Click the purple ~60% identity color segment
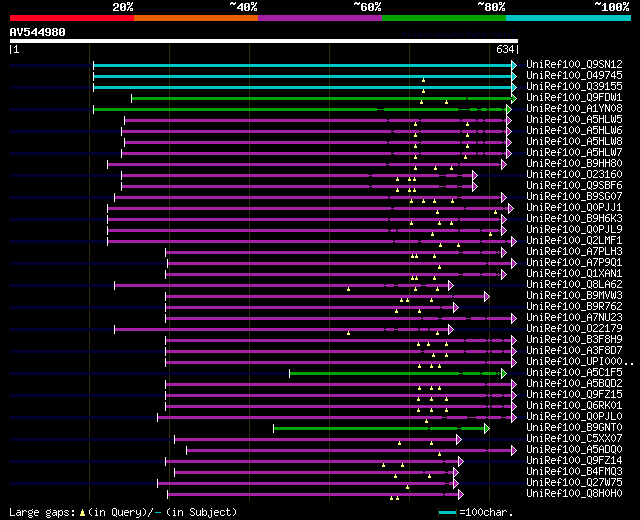 [320, 18]
